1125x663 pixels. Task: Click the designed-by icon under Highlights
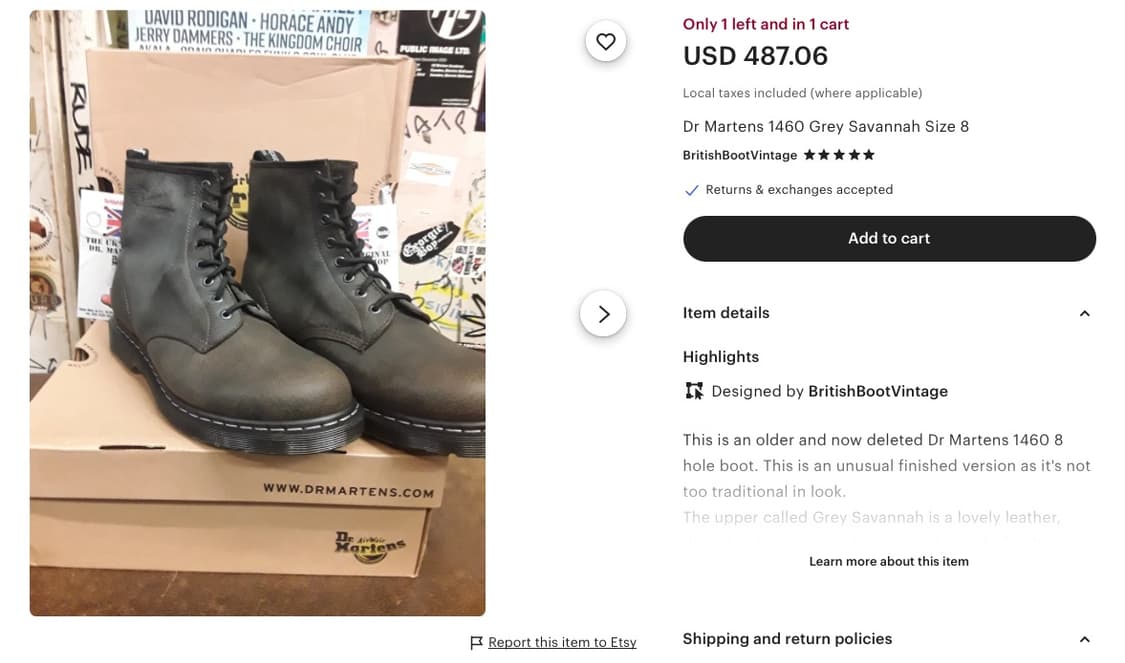pos(694,391)
